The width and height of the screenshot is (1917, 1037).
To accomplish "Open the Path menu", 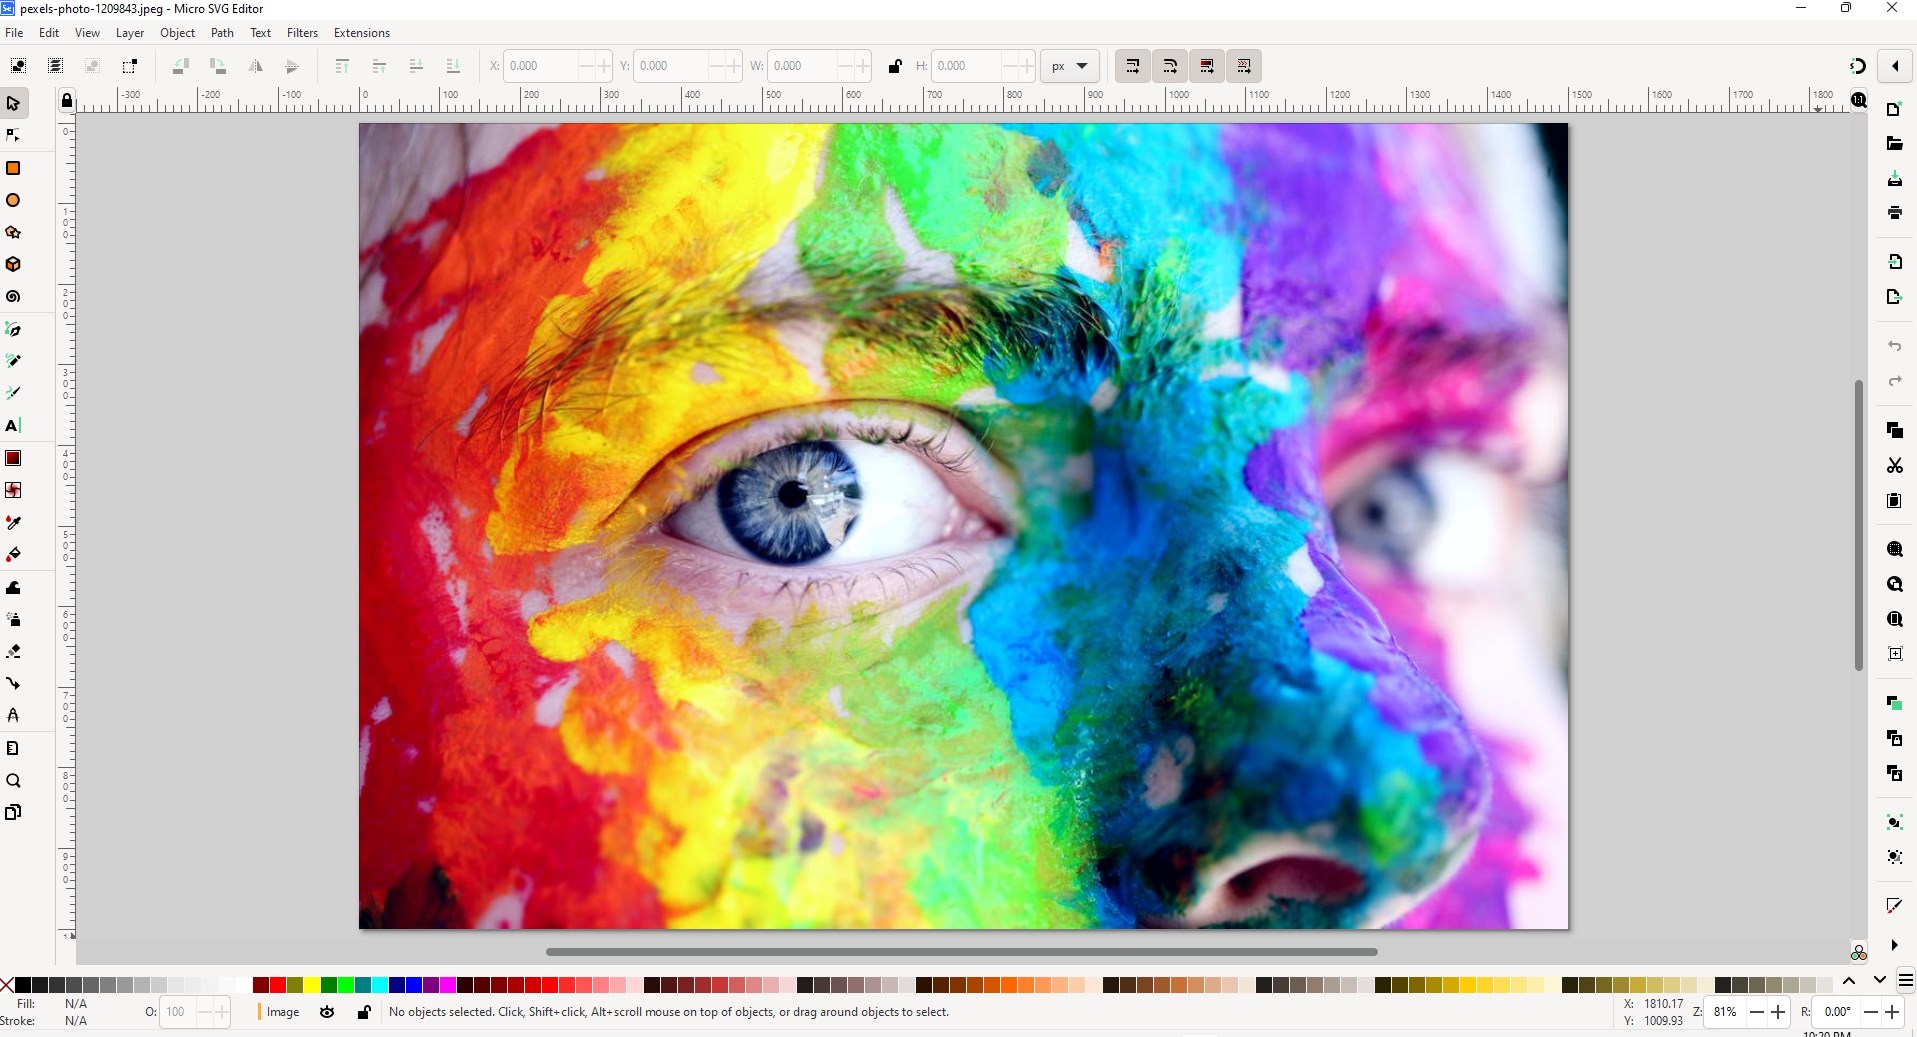I will [222, 33].
